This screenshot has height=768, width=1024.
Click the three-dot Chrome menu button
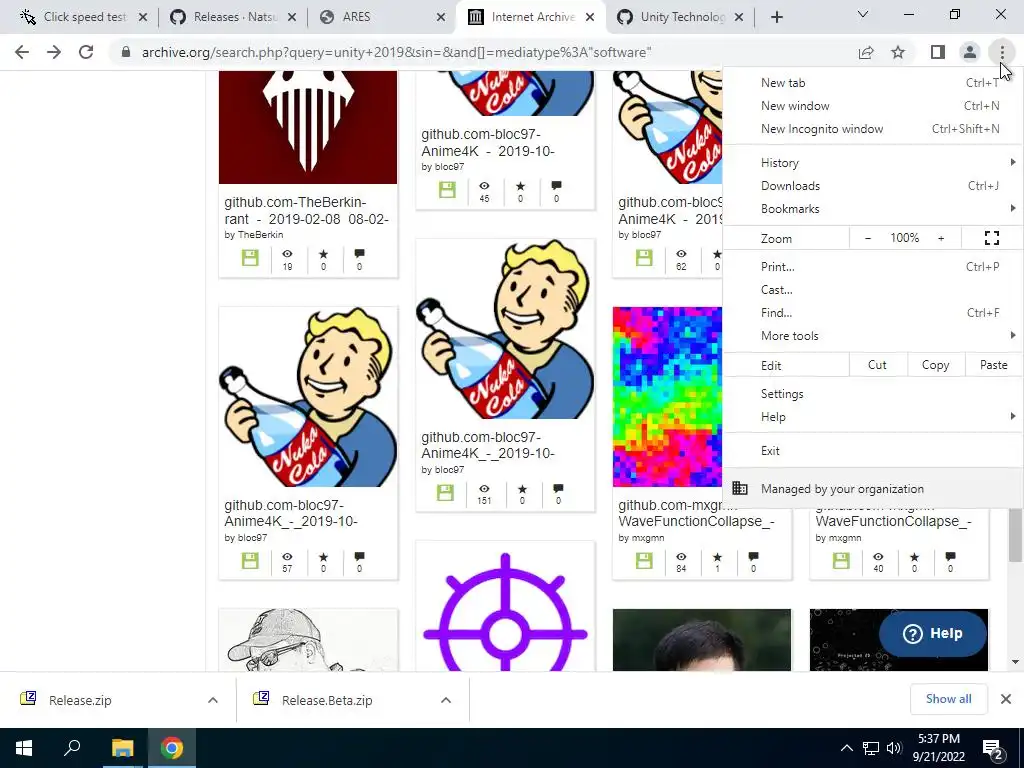pos(1002,52)
